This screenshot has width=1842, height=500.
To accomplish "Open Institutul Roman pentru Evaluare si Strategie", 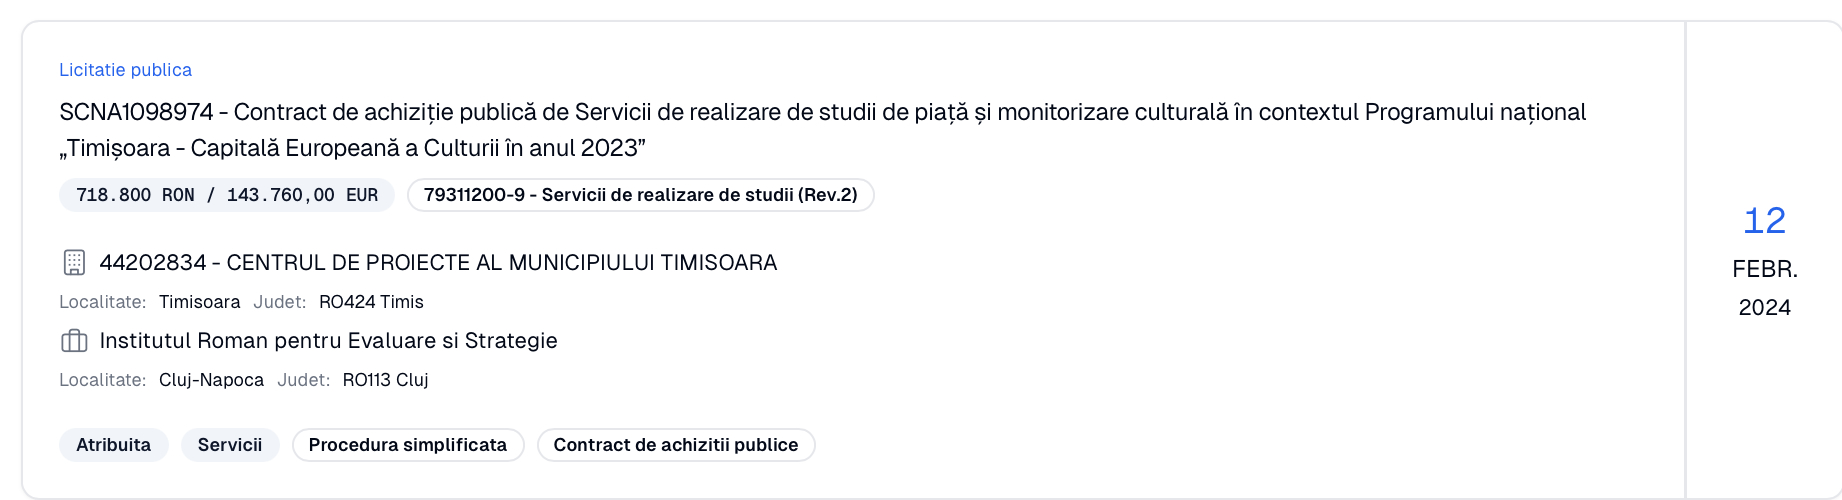I will [328, 341].
